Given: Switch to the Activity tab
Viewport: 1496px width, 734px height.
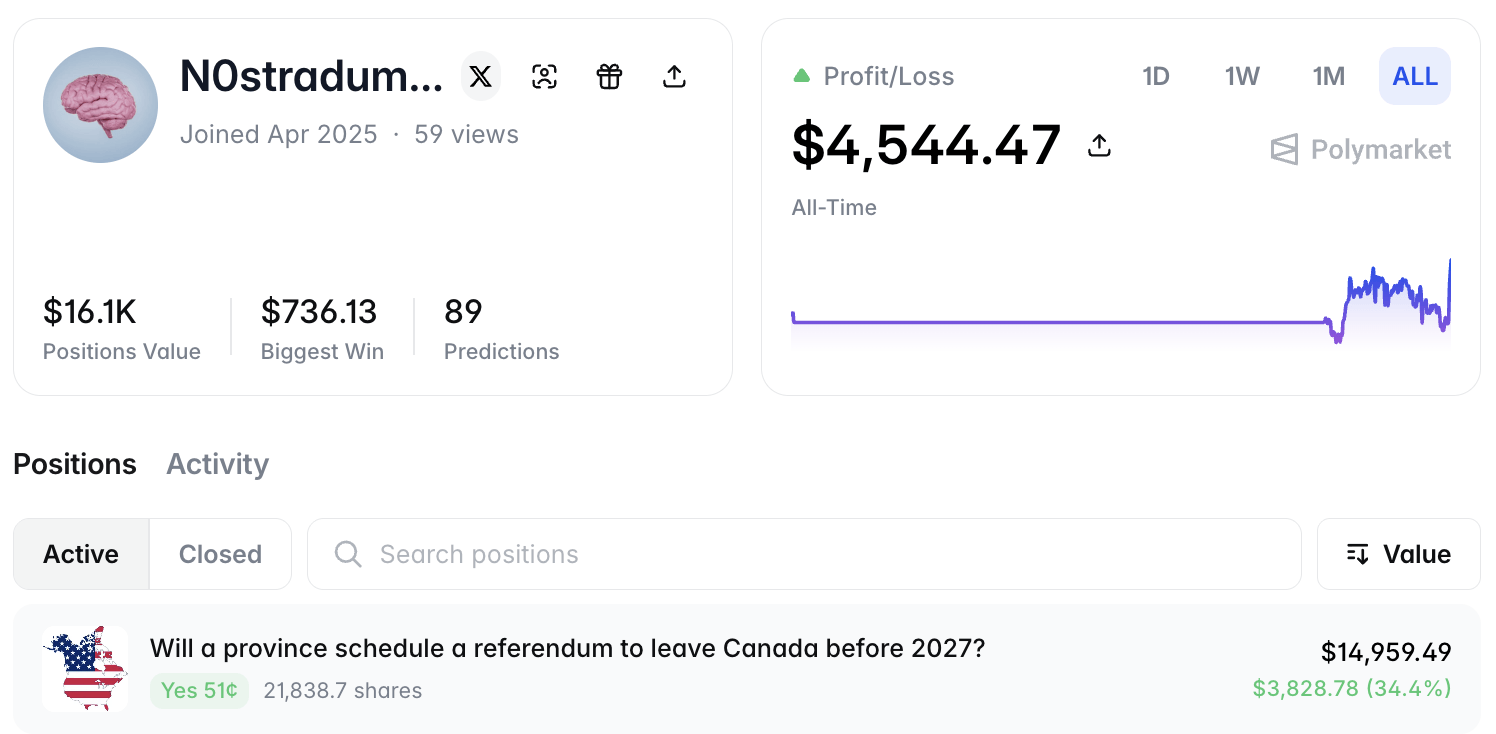Looking at the screenshot, I should coord(217,464).
